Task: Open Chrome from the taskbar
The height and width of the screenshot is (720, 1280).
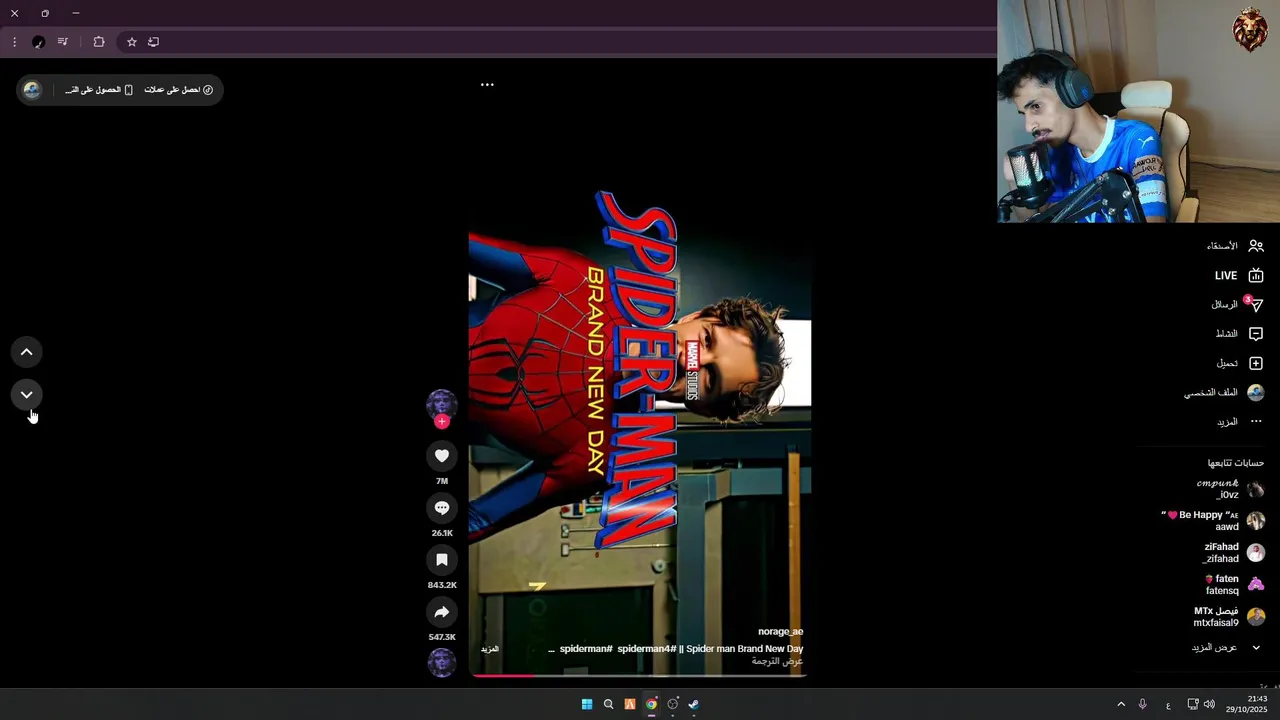Action: [651, 704]
